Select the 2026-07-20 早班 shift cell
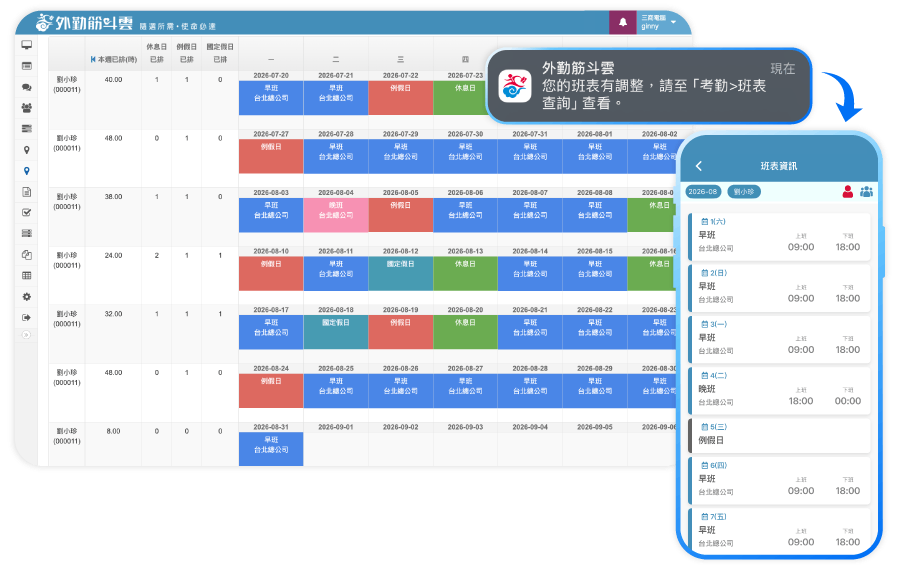The width and height of the screenshot is (900, 570). coord(271,98)
